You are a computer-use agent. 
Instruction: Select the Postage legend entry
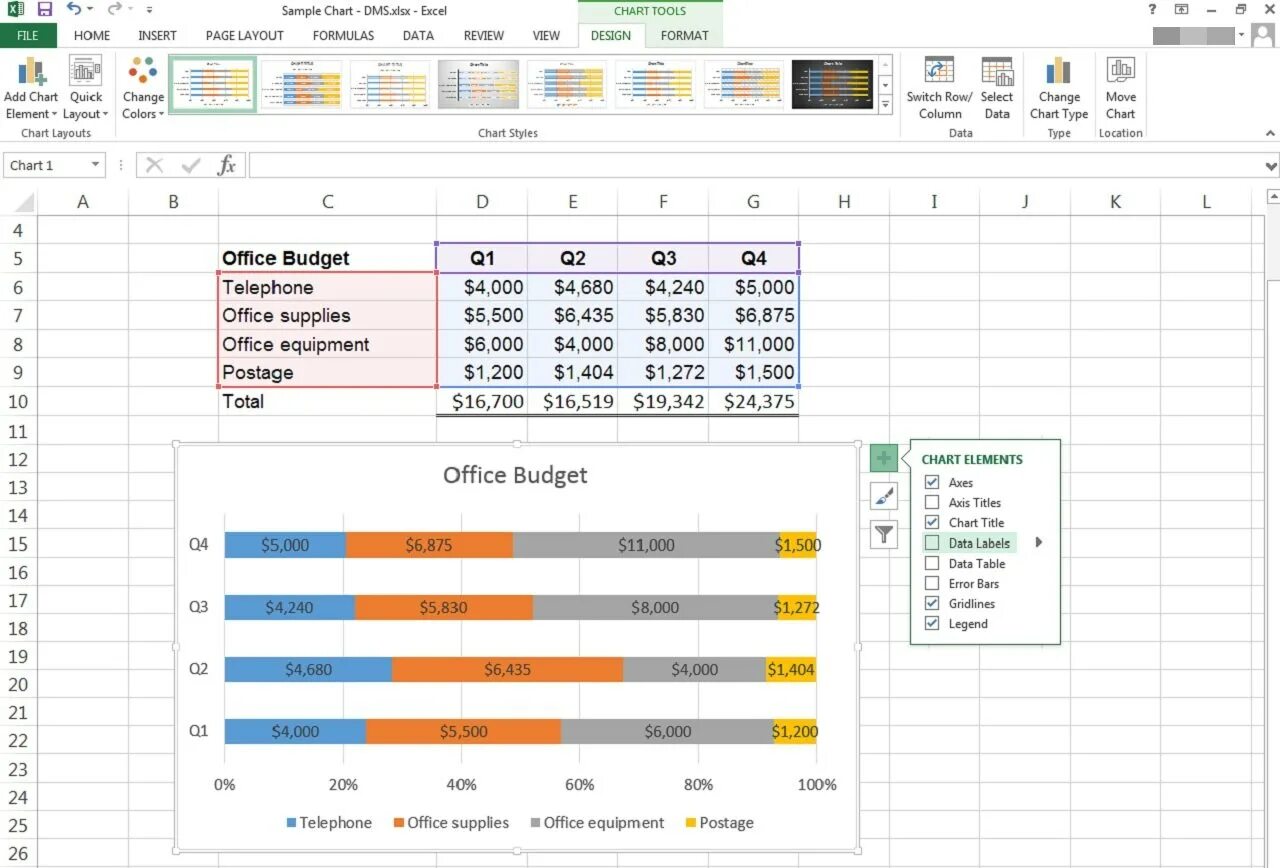(719, 823)
